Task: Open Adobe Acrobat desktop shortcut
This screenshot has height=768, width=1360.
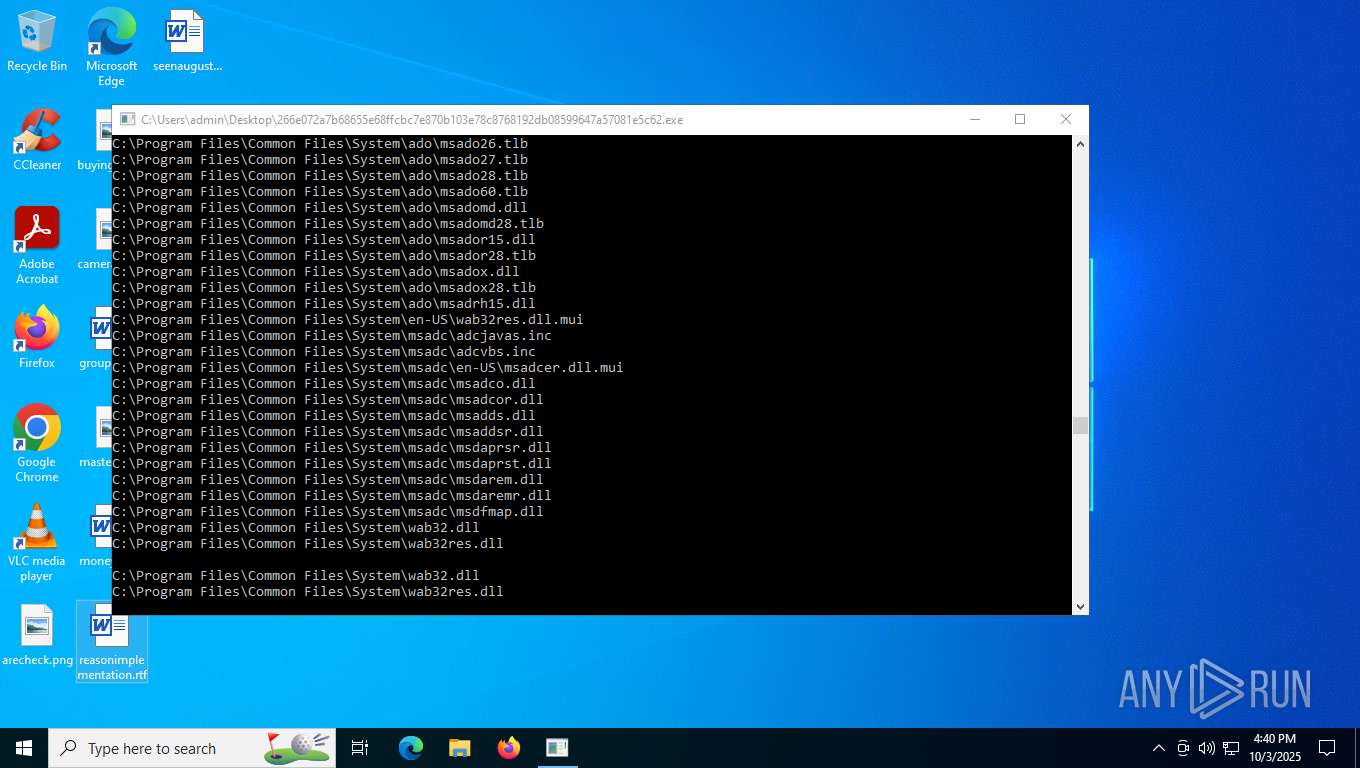Action: click(37, 246)
